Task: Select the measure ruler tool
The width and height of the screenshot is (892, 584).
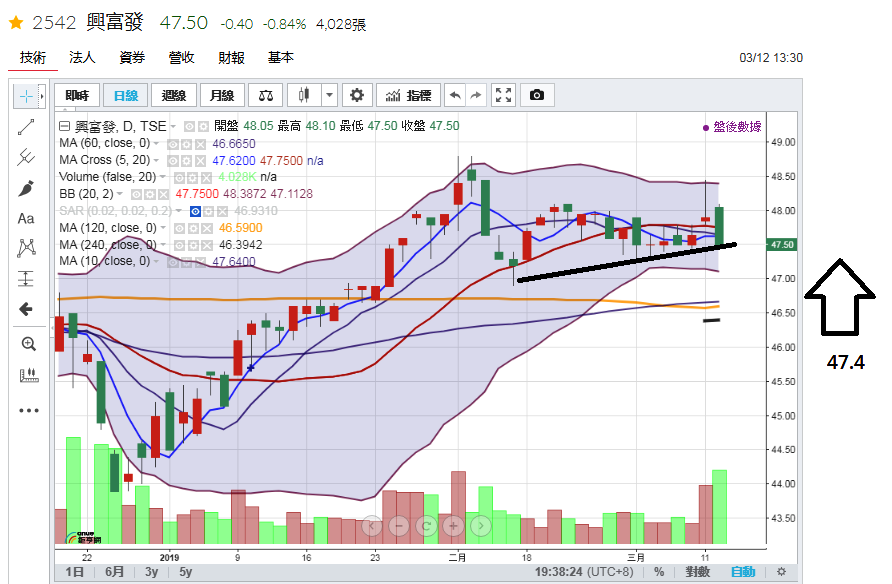Action: (28, 375)
